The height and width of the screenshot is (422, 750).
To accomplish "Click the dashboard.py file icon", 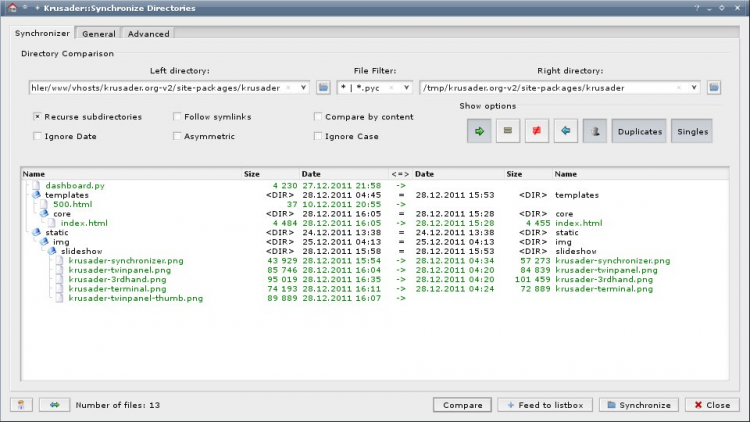I will tap(36, 185).
